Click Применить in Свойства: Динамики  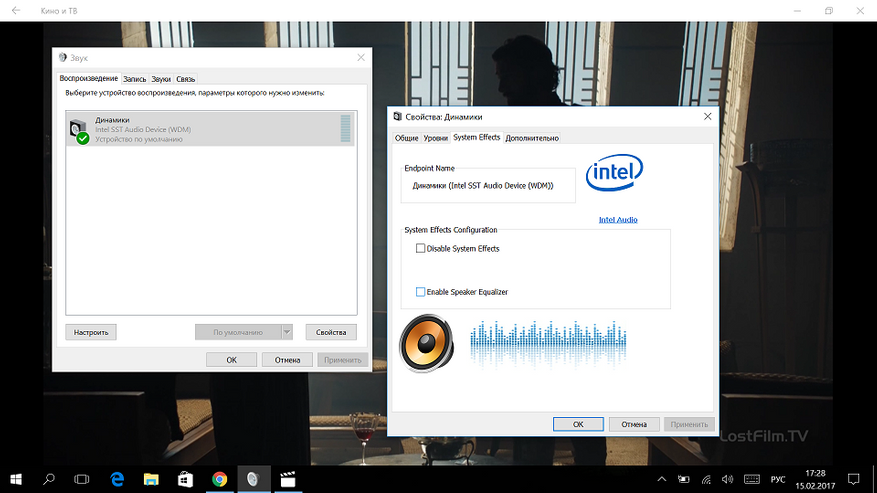pyautogui.click(x=689, y=424)
